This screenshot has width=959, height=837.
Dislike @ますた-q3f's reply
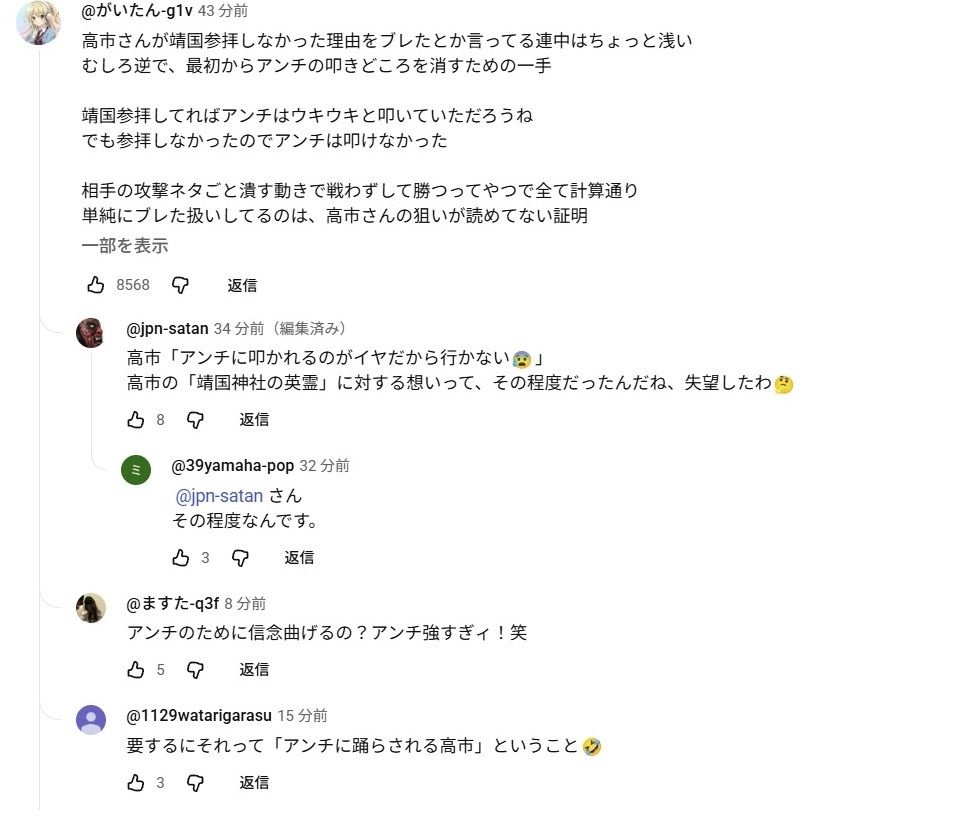click(x=196, y=670)
